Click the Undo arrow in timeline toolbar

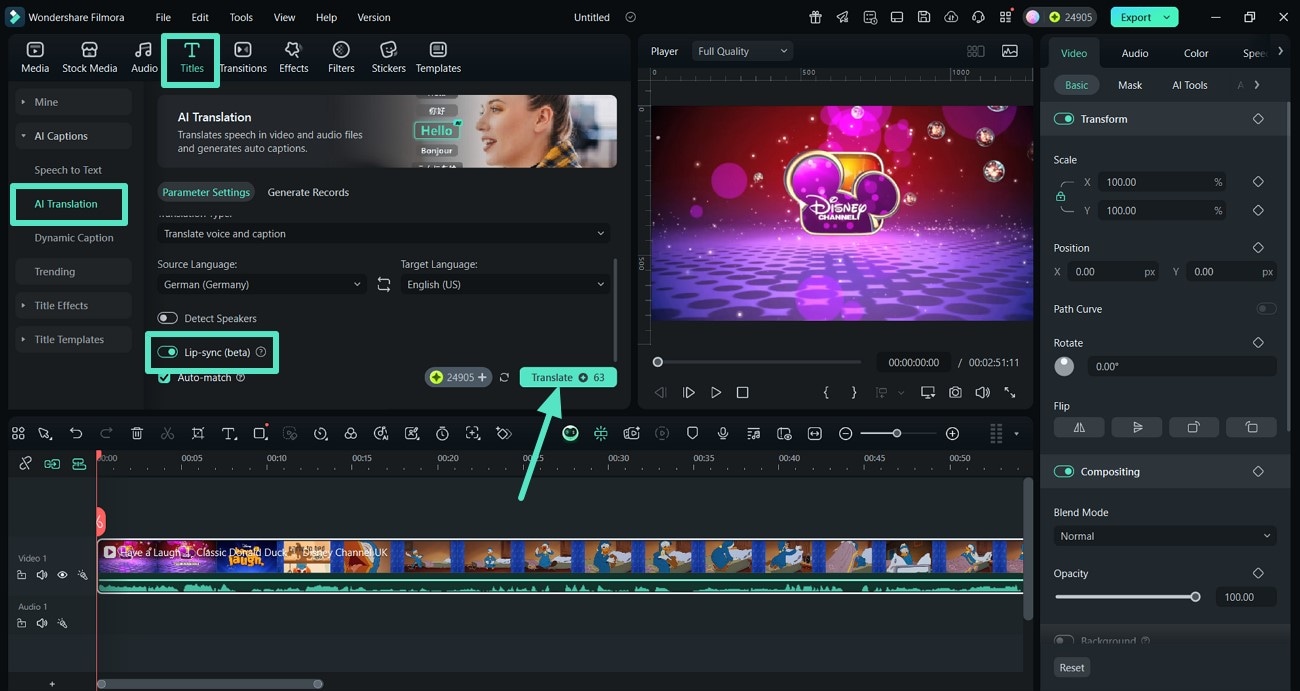pyautogui.click(x=76, y=433)
